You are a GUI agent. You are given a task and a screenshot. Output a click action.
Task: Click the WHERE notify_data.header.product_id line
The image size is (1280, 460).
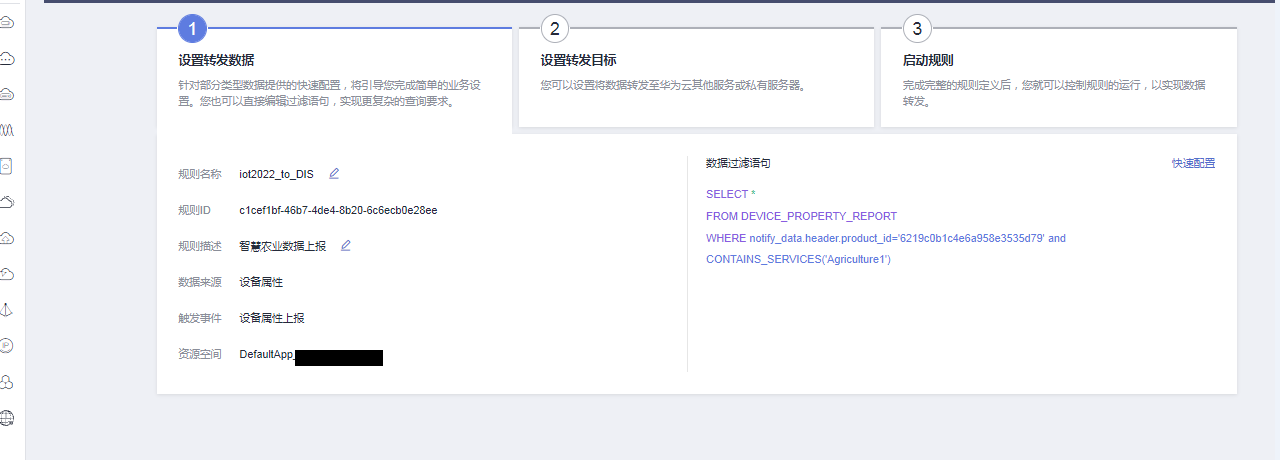pos(886,238)
